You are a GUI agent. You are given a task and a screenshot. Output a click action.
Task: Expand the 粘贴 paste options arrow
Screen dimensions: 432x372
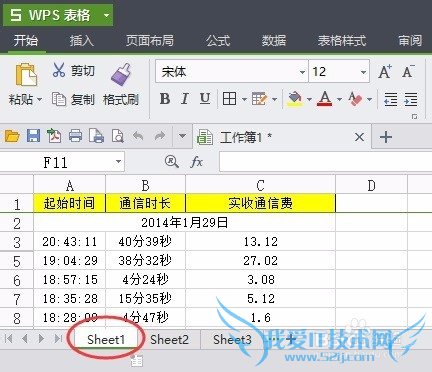(39, 99)
